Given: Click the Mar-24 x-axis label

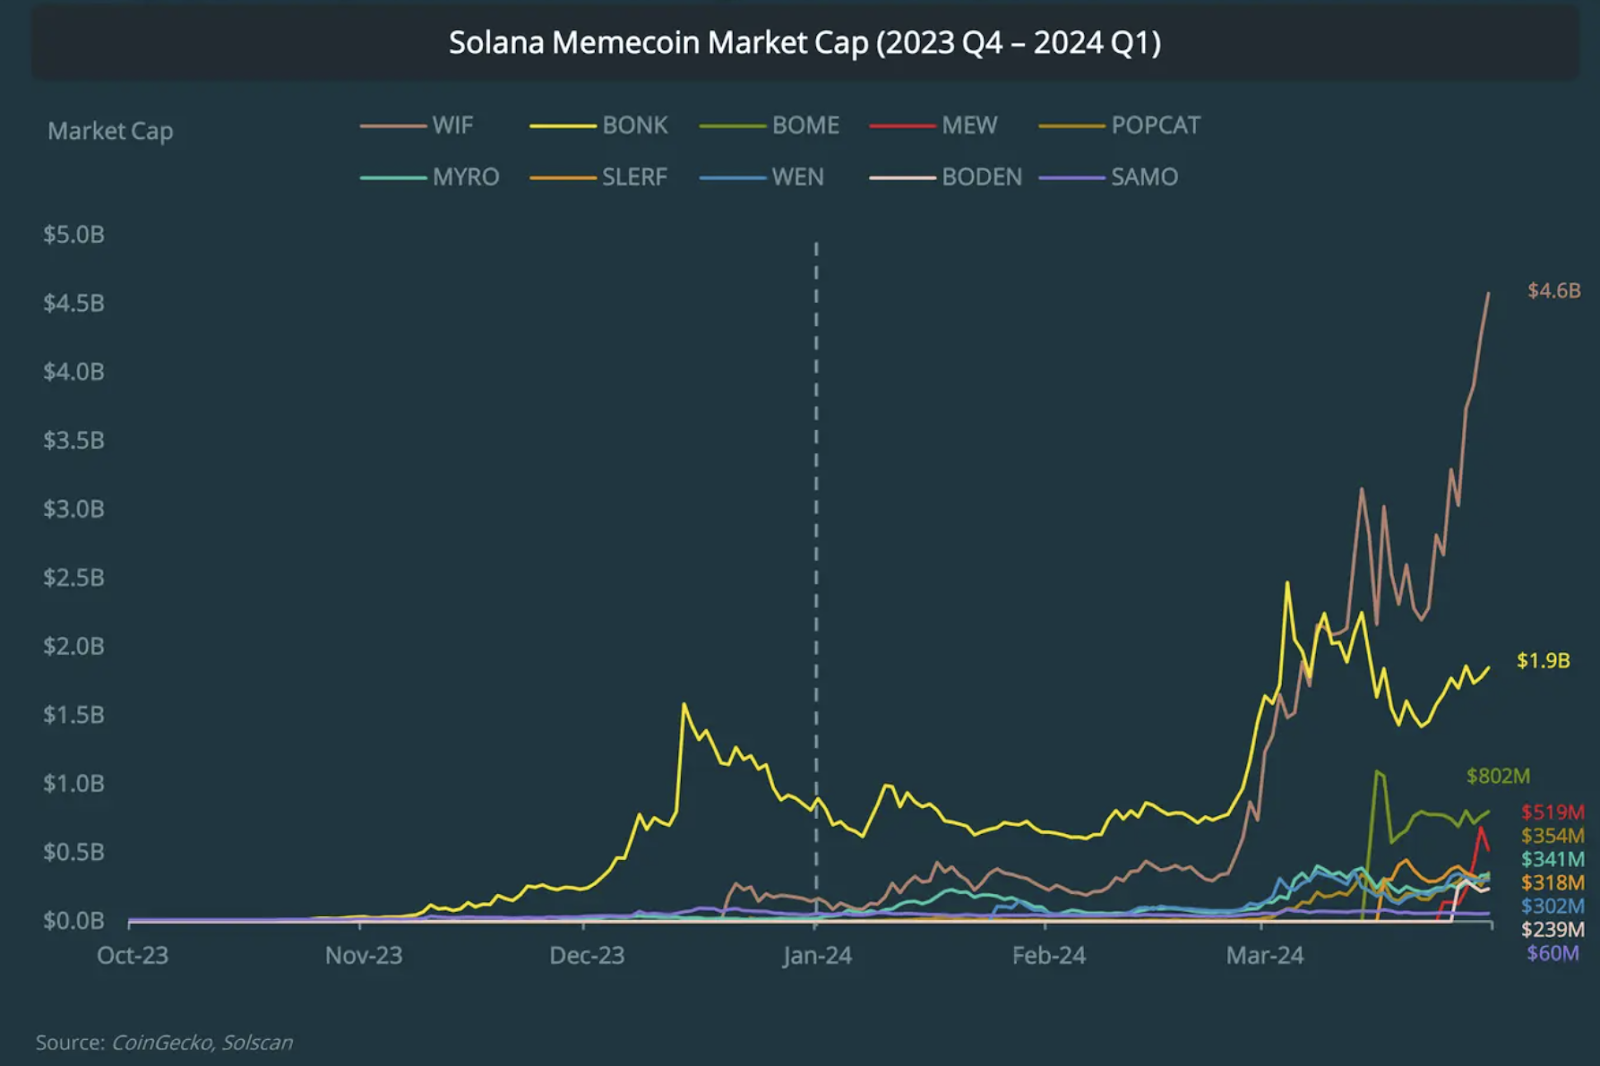Looking at the screenshot, I should pyautogui.click(x=1265, y=956).
